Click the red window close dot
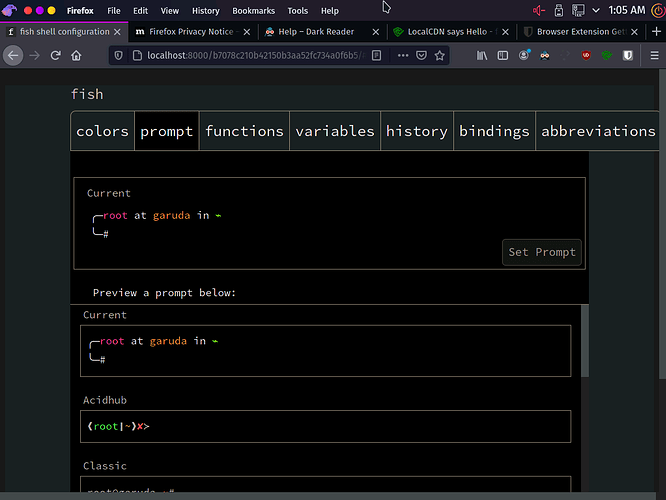Screen dimensions: 666x500 tap(28, 11)
